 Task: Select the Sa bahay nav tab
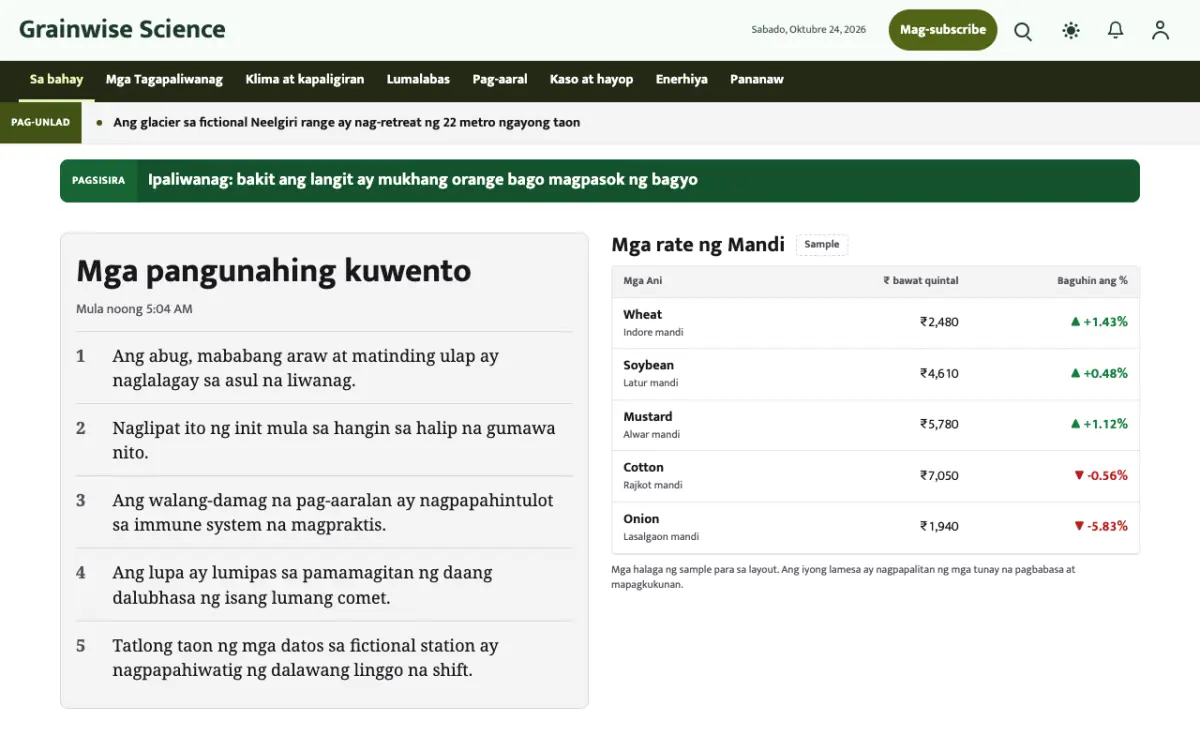pos(57,80)
